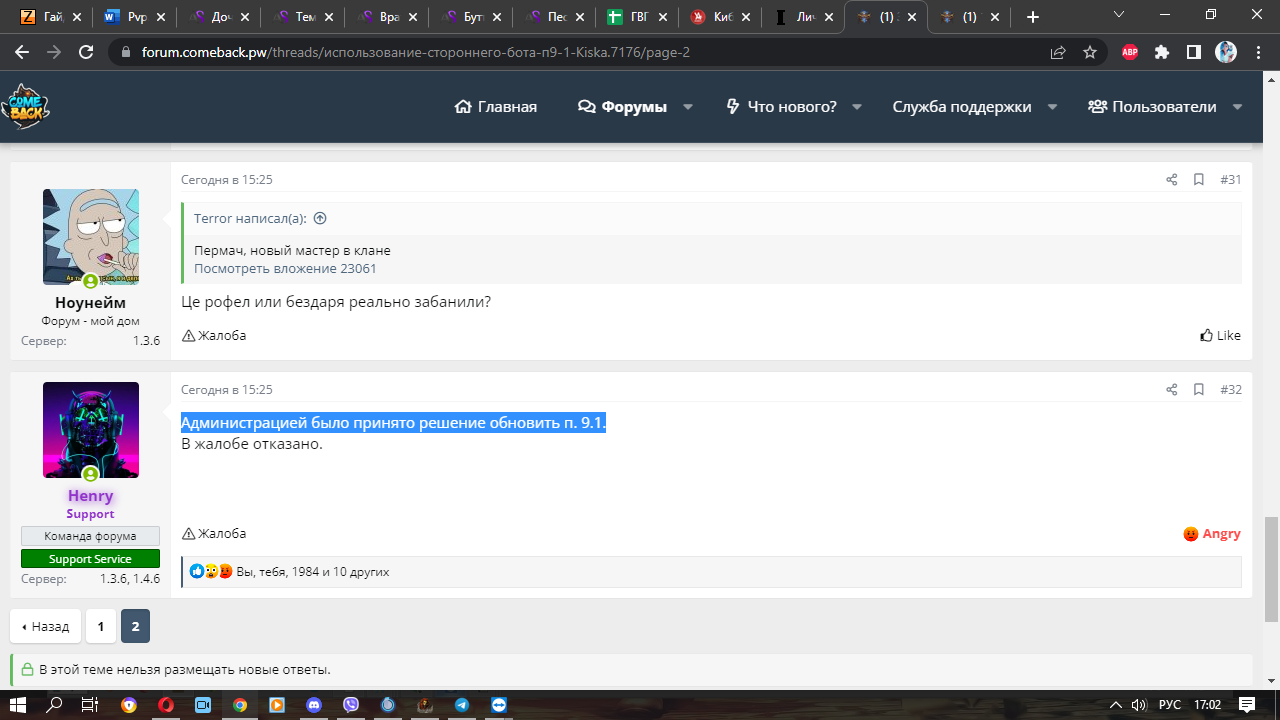Screen dimensions: 1280x720
Task: Click the Like button on post #31
Action: coord(1220,336)
